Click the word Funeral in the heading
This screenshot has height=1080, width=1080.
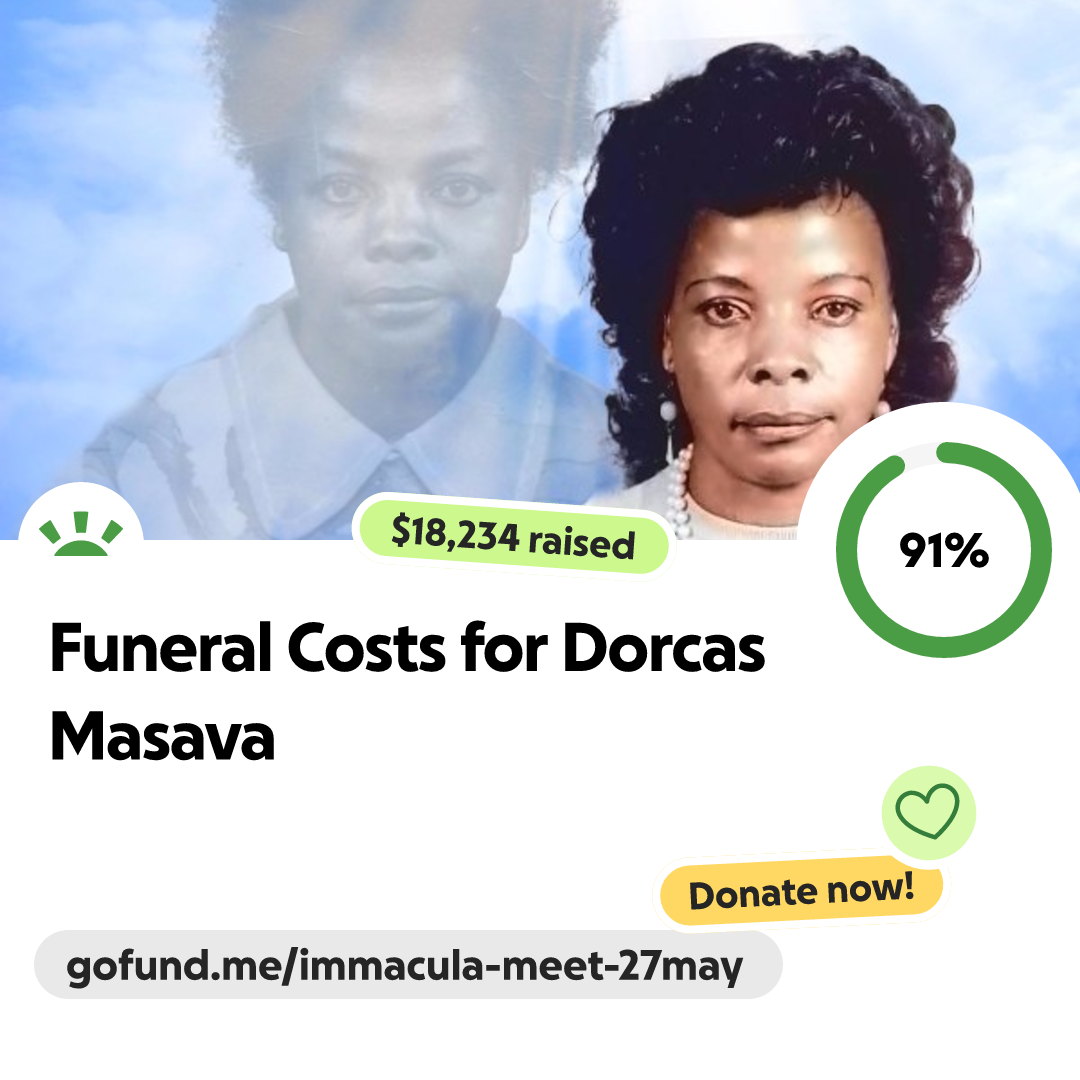pos(161,648)
